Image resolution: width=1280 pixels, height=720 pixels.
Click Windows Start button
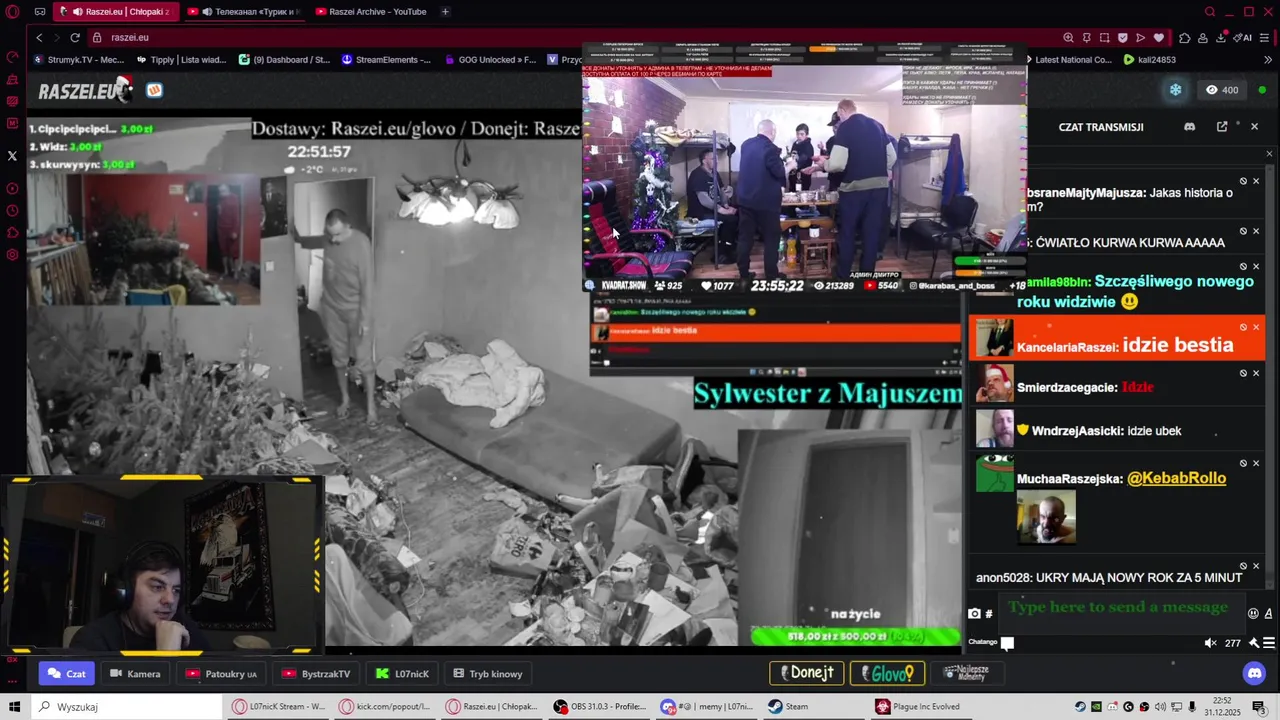(x=14, y=707)
